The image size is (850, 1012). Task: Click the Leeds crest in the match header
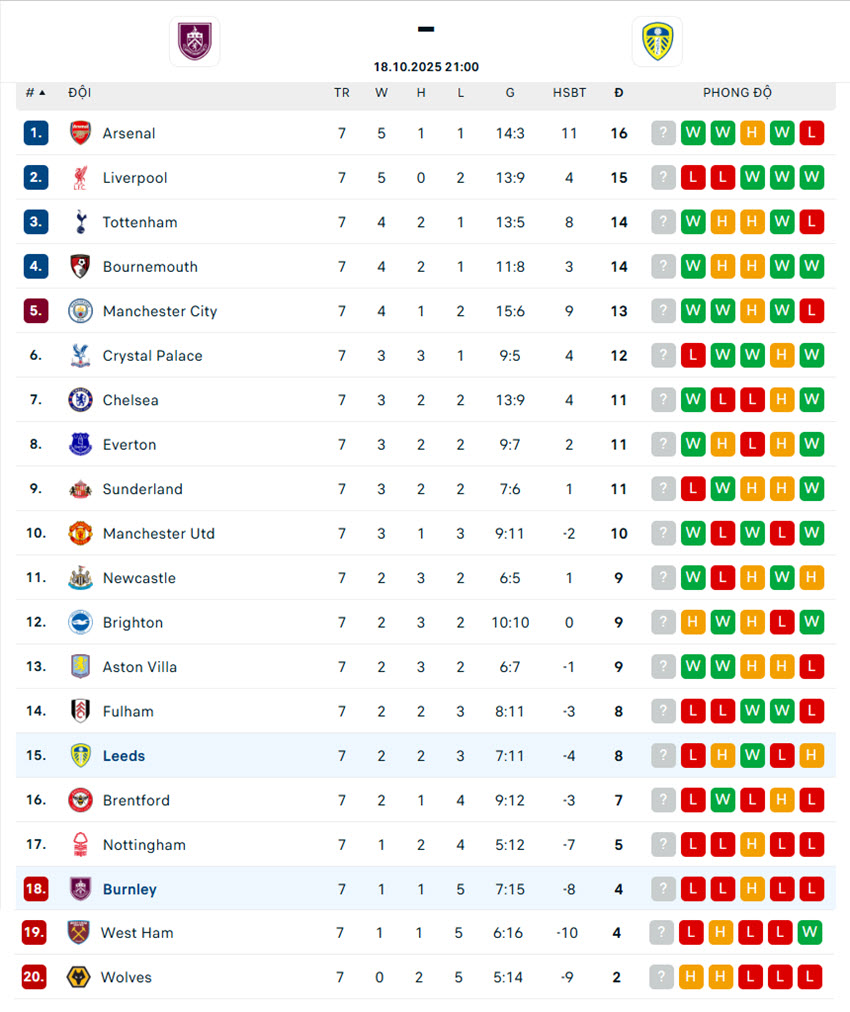657,42
